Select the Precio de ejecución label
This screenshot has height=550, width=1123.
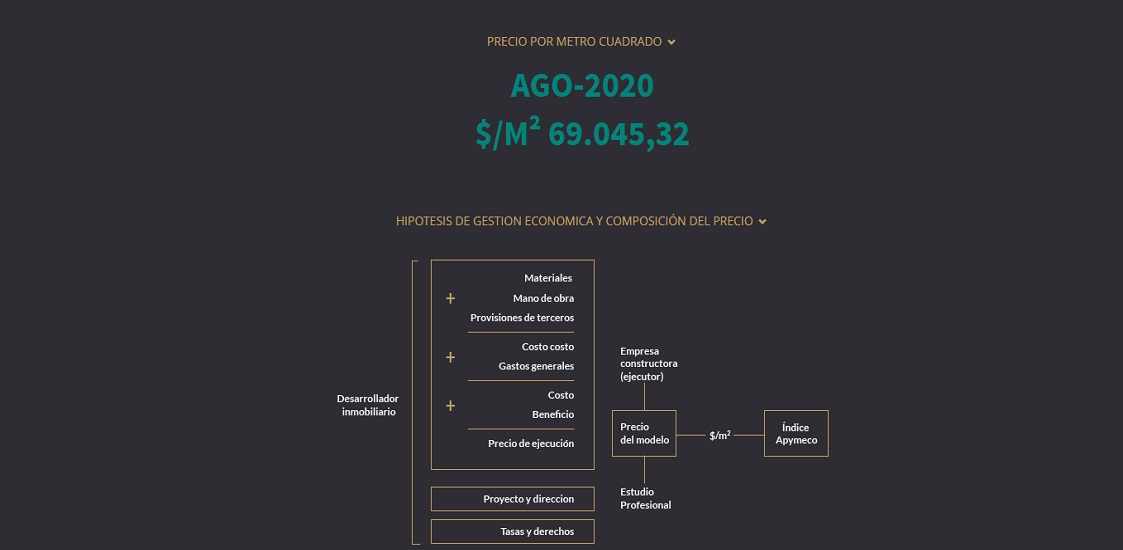pyautogui.click(x=531, y=443)
